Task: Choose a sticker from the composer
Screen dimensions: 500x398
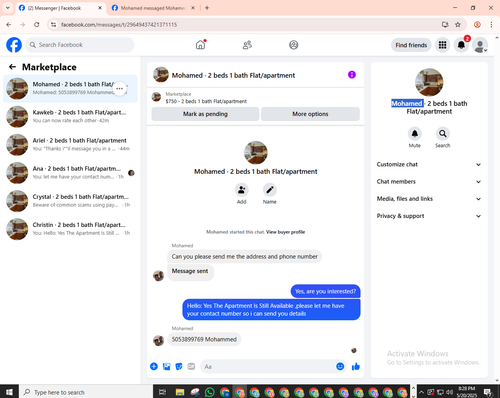Action: click(x=179, y=366)
